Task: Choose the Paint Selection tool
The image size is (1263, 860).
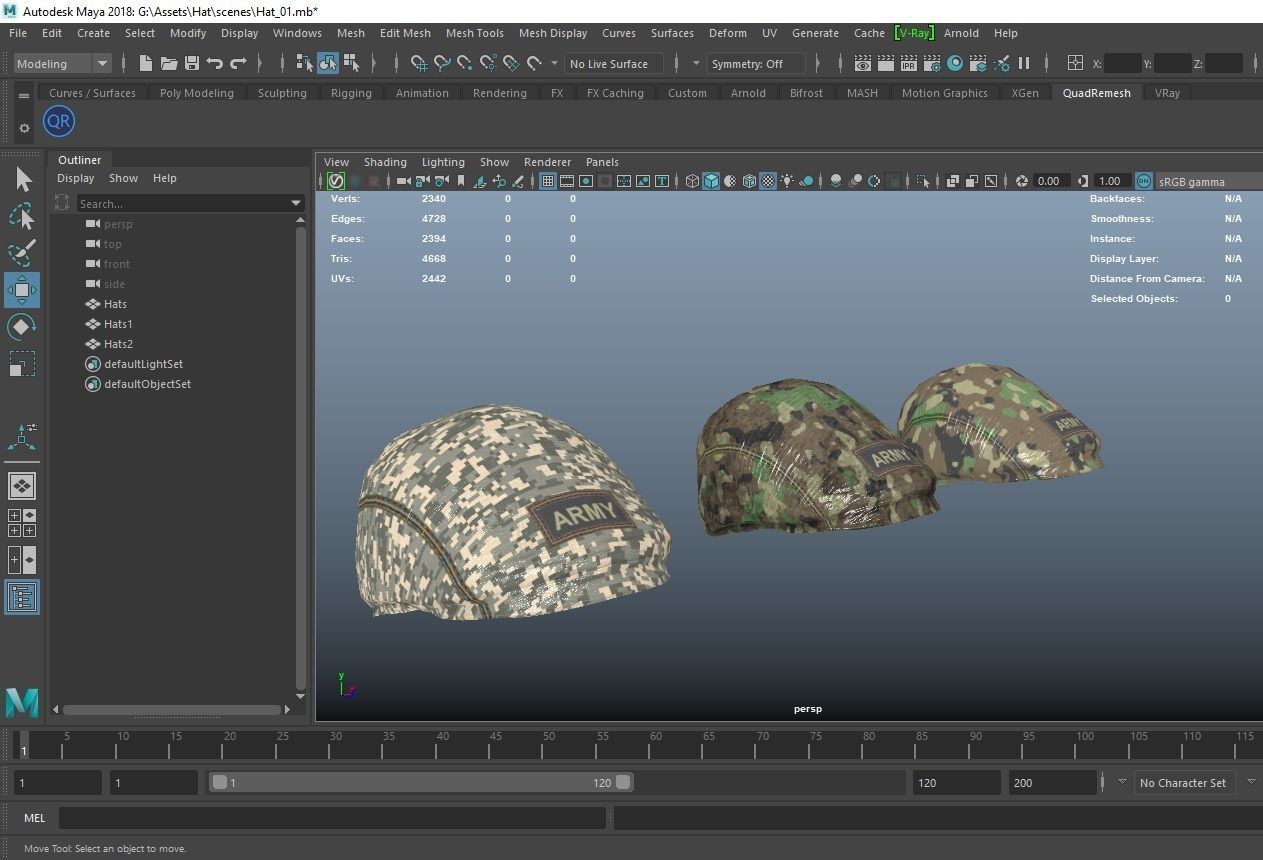Action: pos(22,253)
